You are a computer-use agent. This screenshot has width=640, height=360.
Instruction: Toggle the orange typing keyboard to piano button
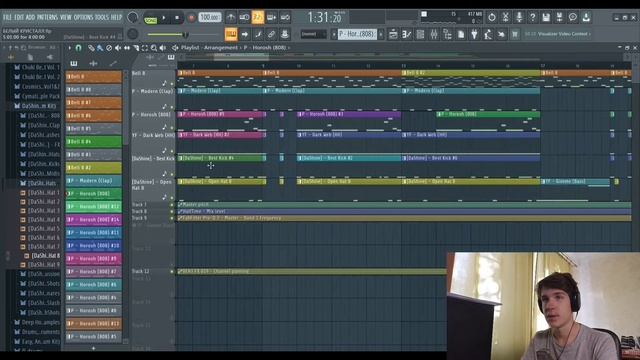pos(231,34)
